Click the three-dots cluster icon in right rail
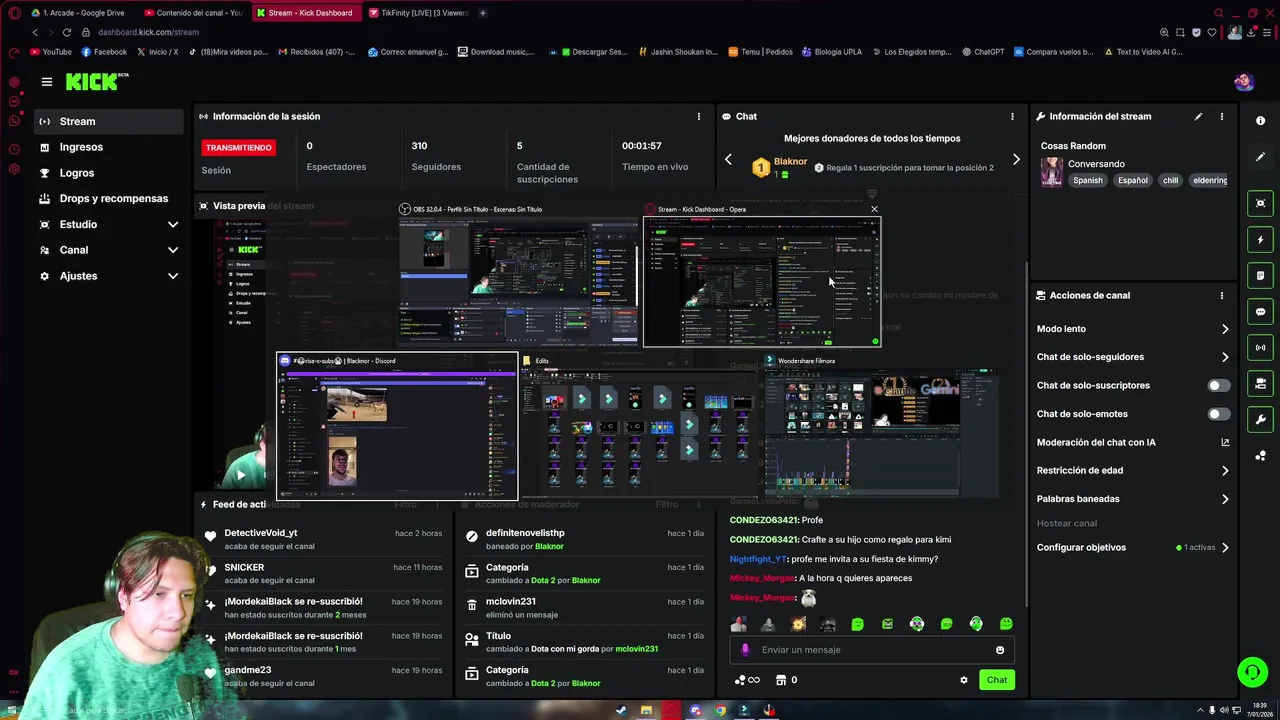Image resolution: width=1280 pixels, height=720 pixels. point(1260,456)
